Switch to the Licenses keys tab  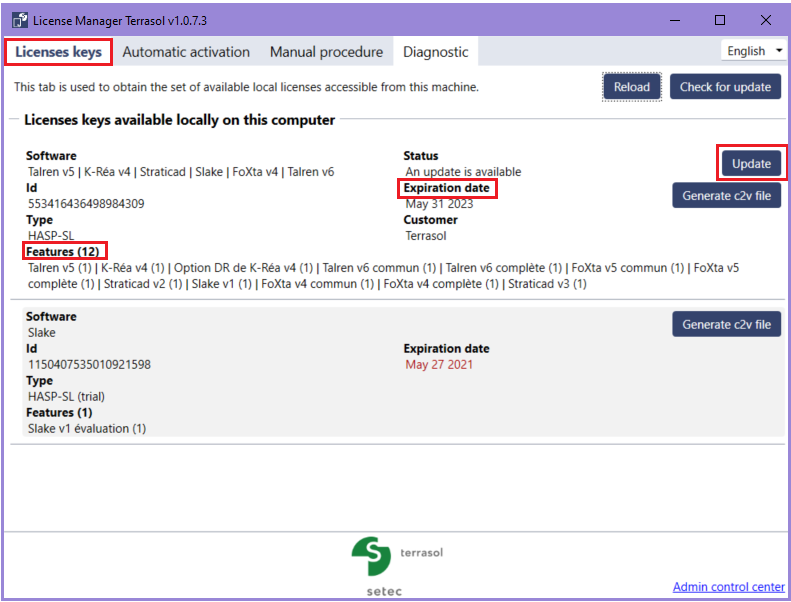(59, 52)
